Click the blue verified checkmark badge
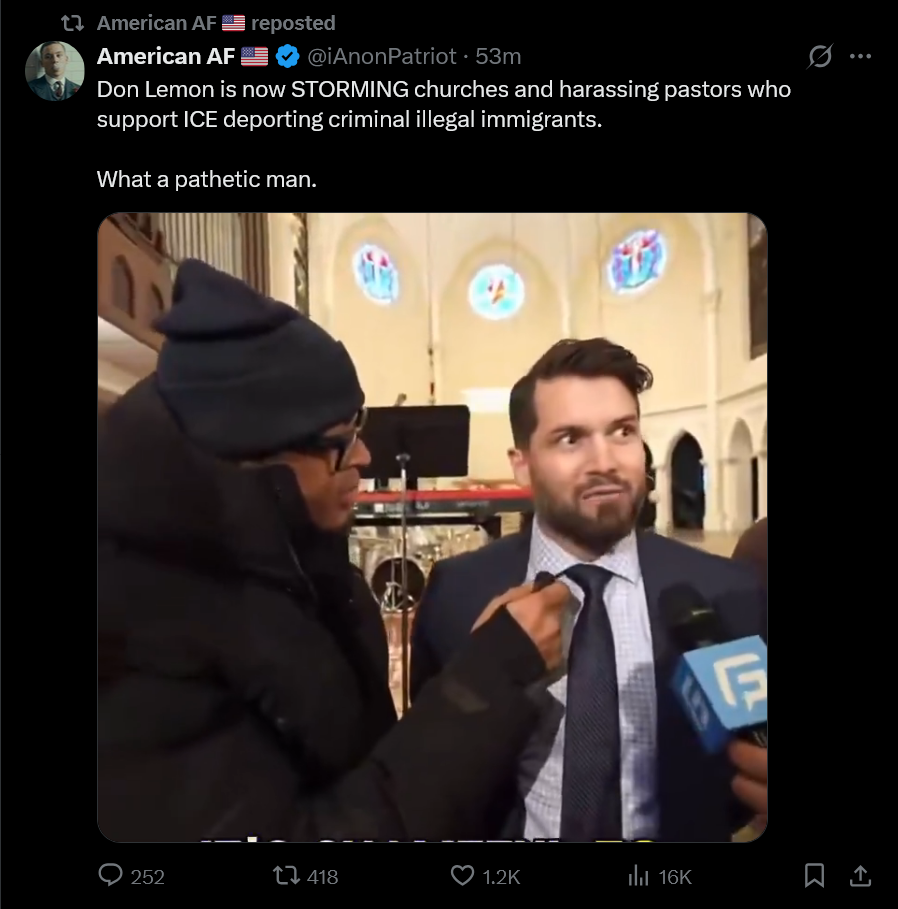This screenshot has width=898, height=909. (287, 56)
